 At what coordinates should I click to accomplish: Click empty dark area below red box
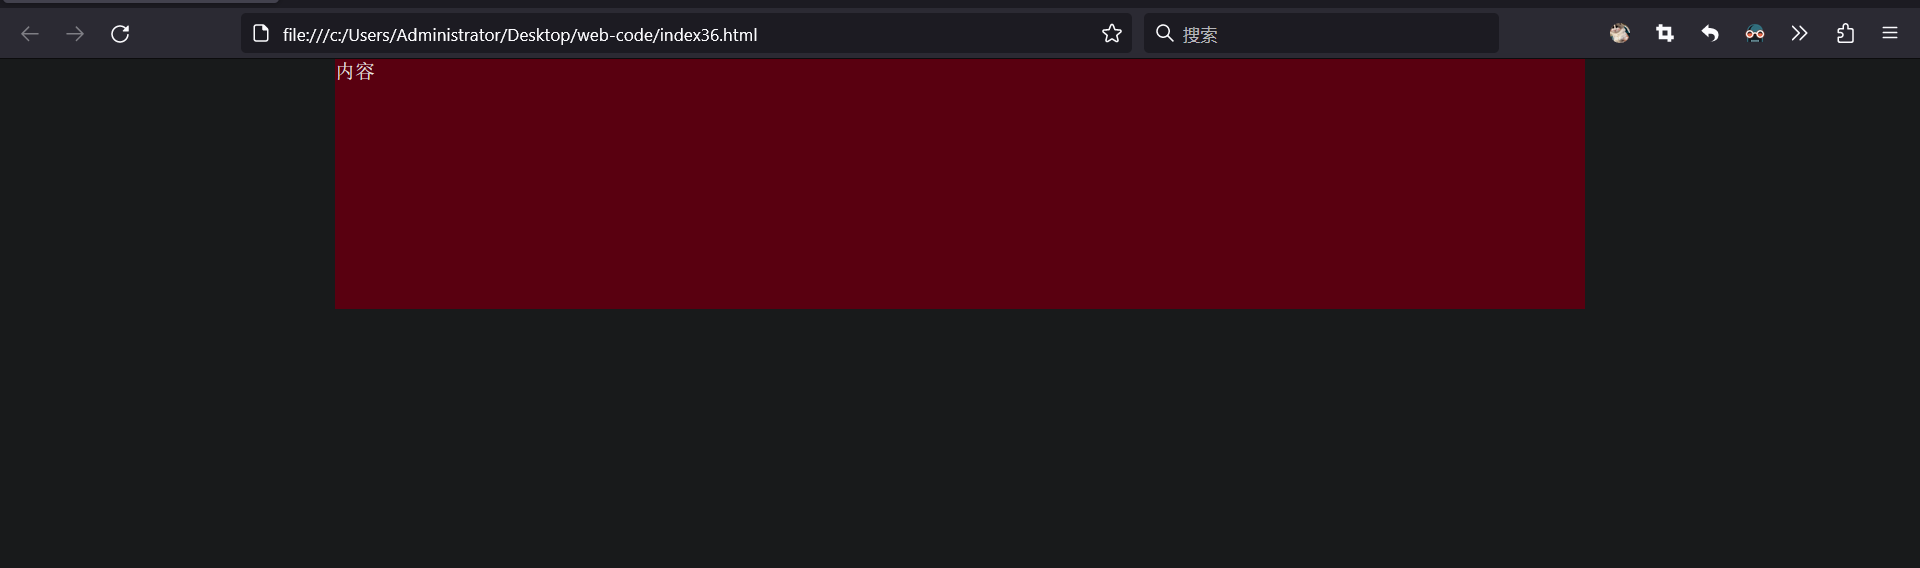[x=960, y=438]
